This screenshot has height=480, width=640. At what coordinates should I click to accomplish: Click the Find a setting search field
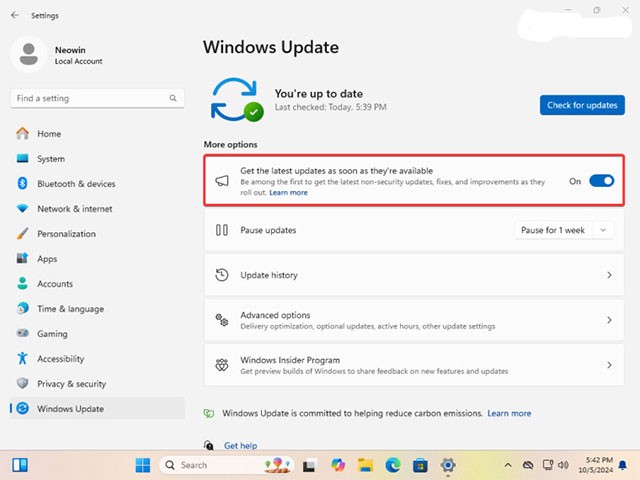[x=97, y=98]
